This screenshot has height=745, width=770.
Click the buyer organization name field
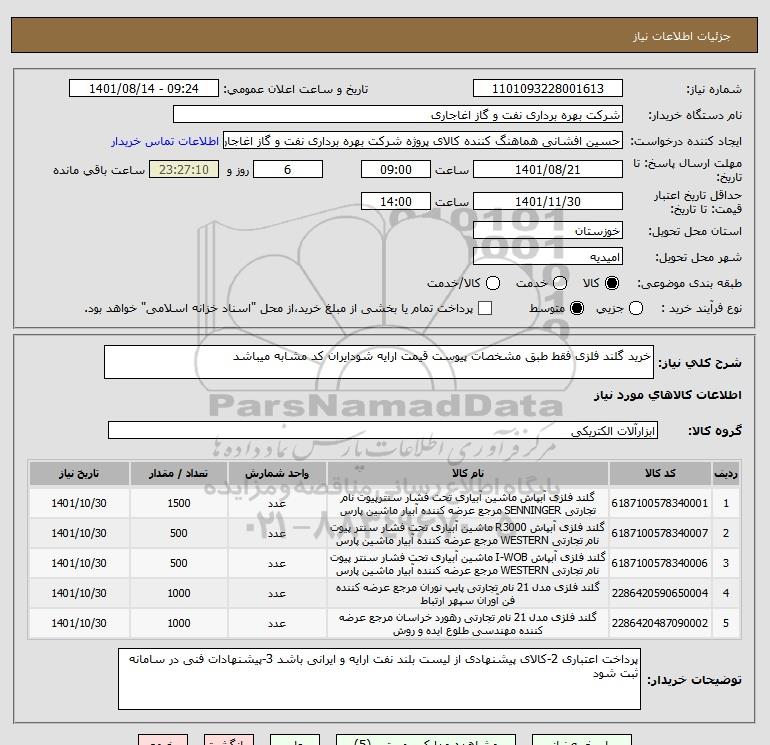pyautogui.click(x=398, y=114)
